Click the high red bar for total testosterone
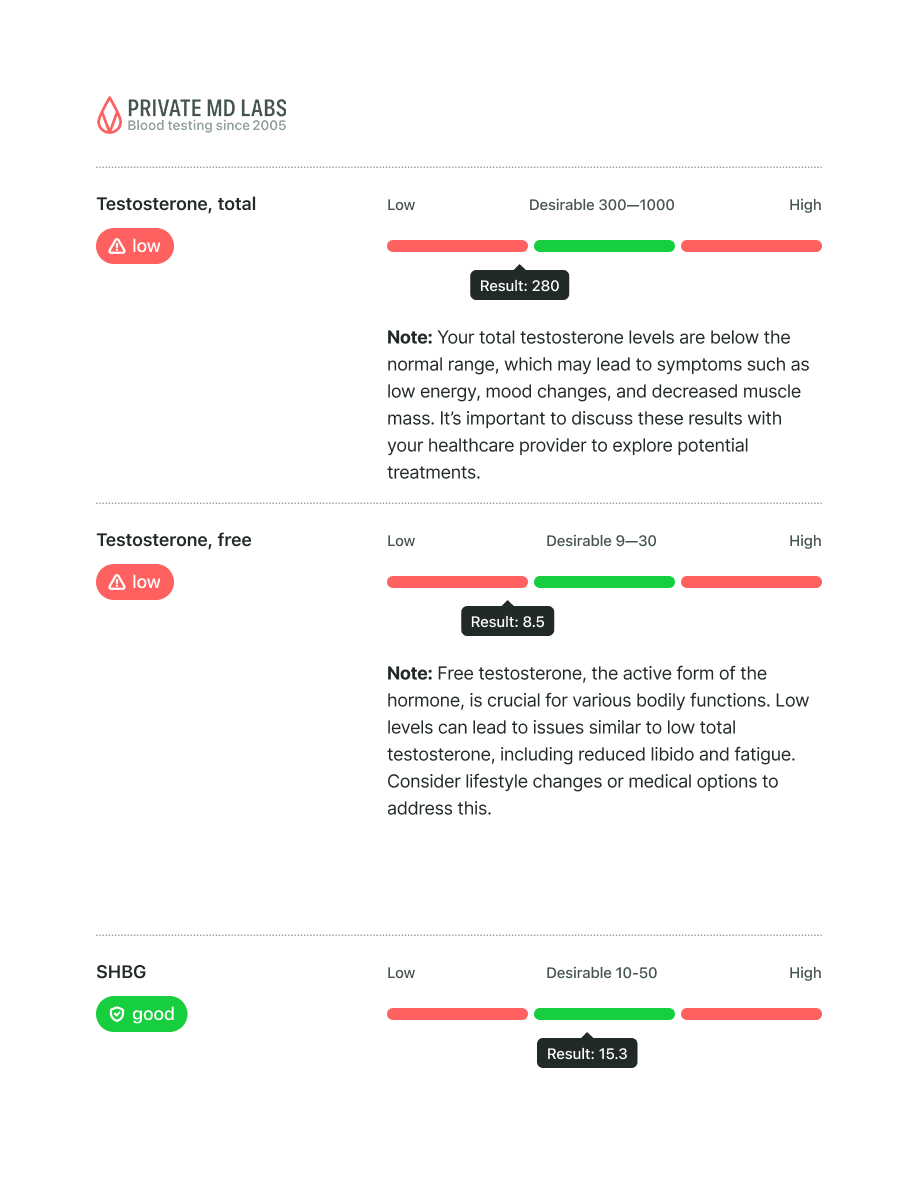Image resolution: width=918 pixels, height=1188 pixels. pyautogui.click(x=751, y=246)
